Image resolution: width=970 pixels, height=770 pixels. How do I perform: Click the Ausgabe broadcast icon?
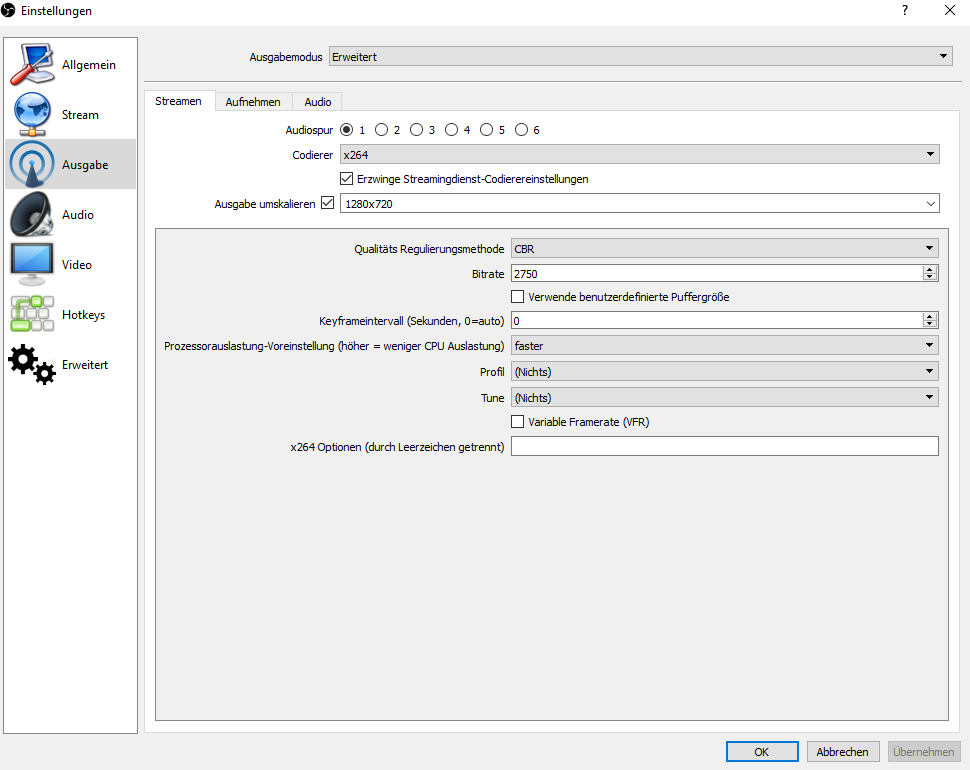pos(32,165)
